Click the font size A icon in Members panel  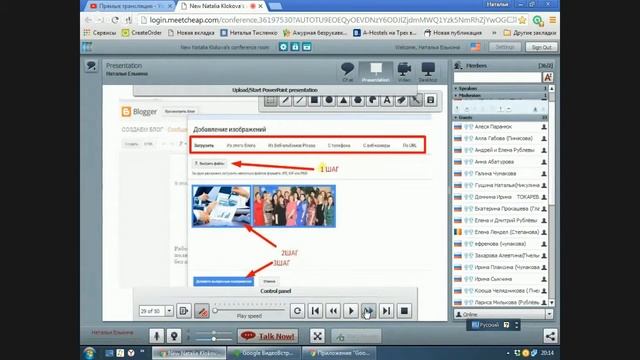pyautogui.click(x=548, y=77)
